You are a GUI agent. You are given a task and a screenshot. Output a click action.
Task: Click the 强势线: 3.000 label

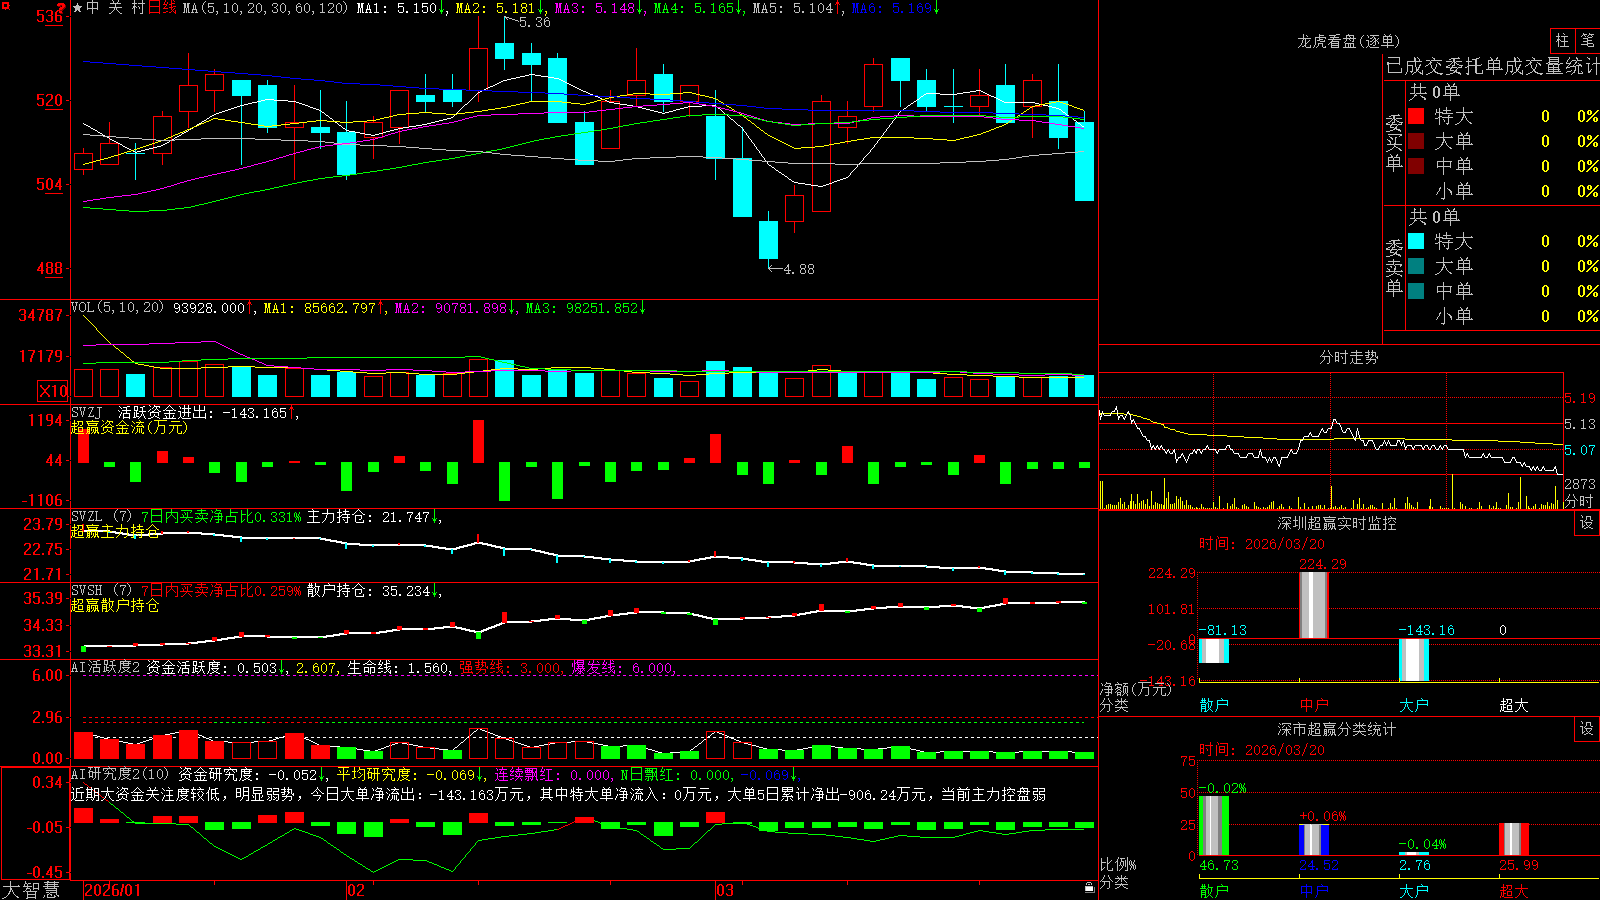(510, 668)
